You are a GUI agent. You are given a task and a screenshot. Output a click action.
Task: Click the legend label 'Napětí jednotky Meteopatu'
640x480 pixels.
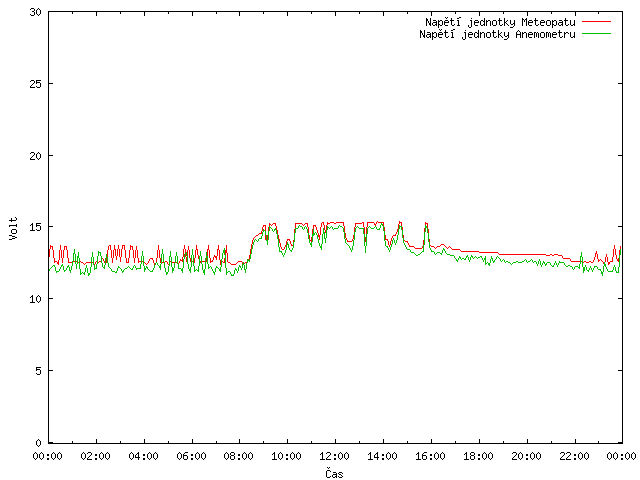(x=500, y=22)
